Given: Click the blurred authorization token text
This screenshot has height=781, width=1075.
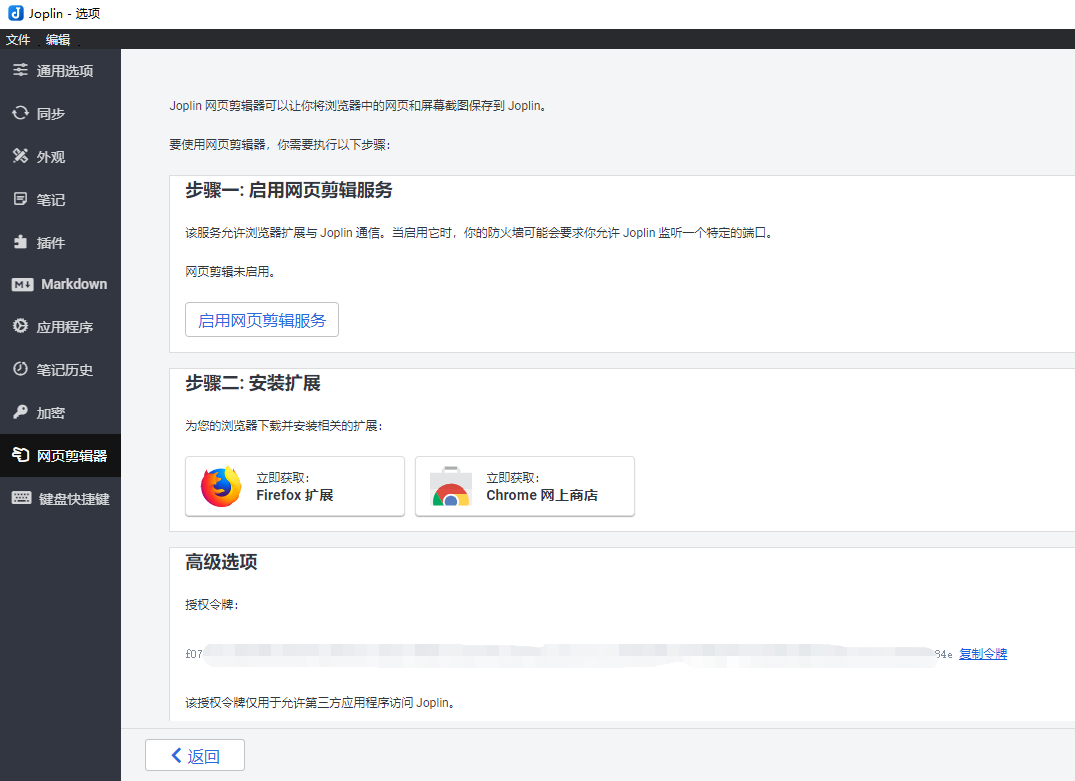Looking at the screenshot, I should (568, 655).
